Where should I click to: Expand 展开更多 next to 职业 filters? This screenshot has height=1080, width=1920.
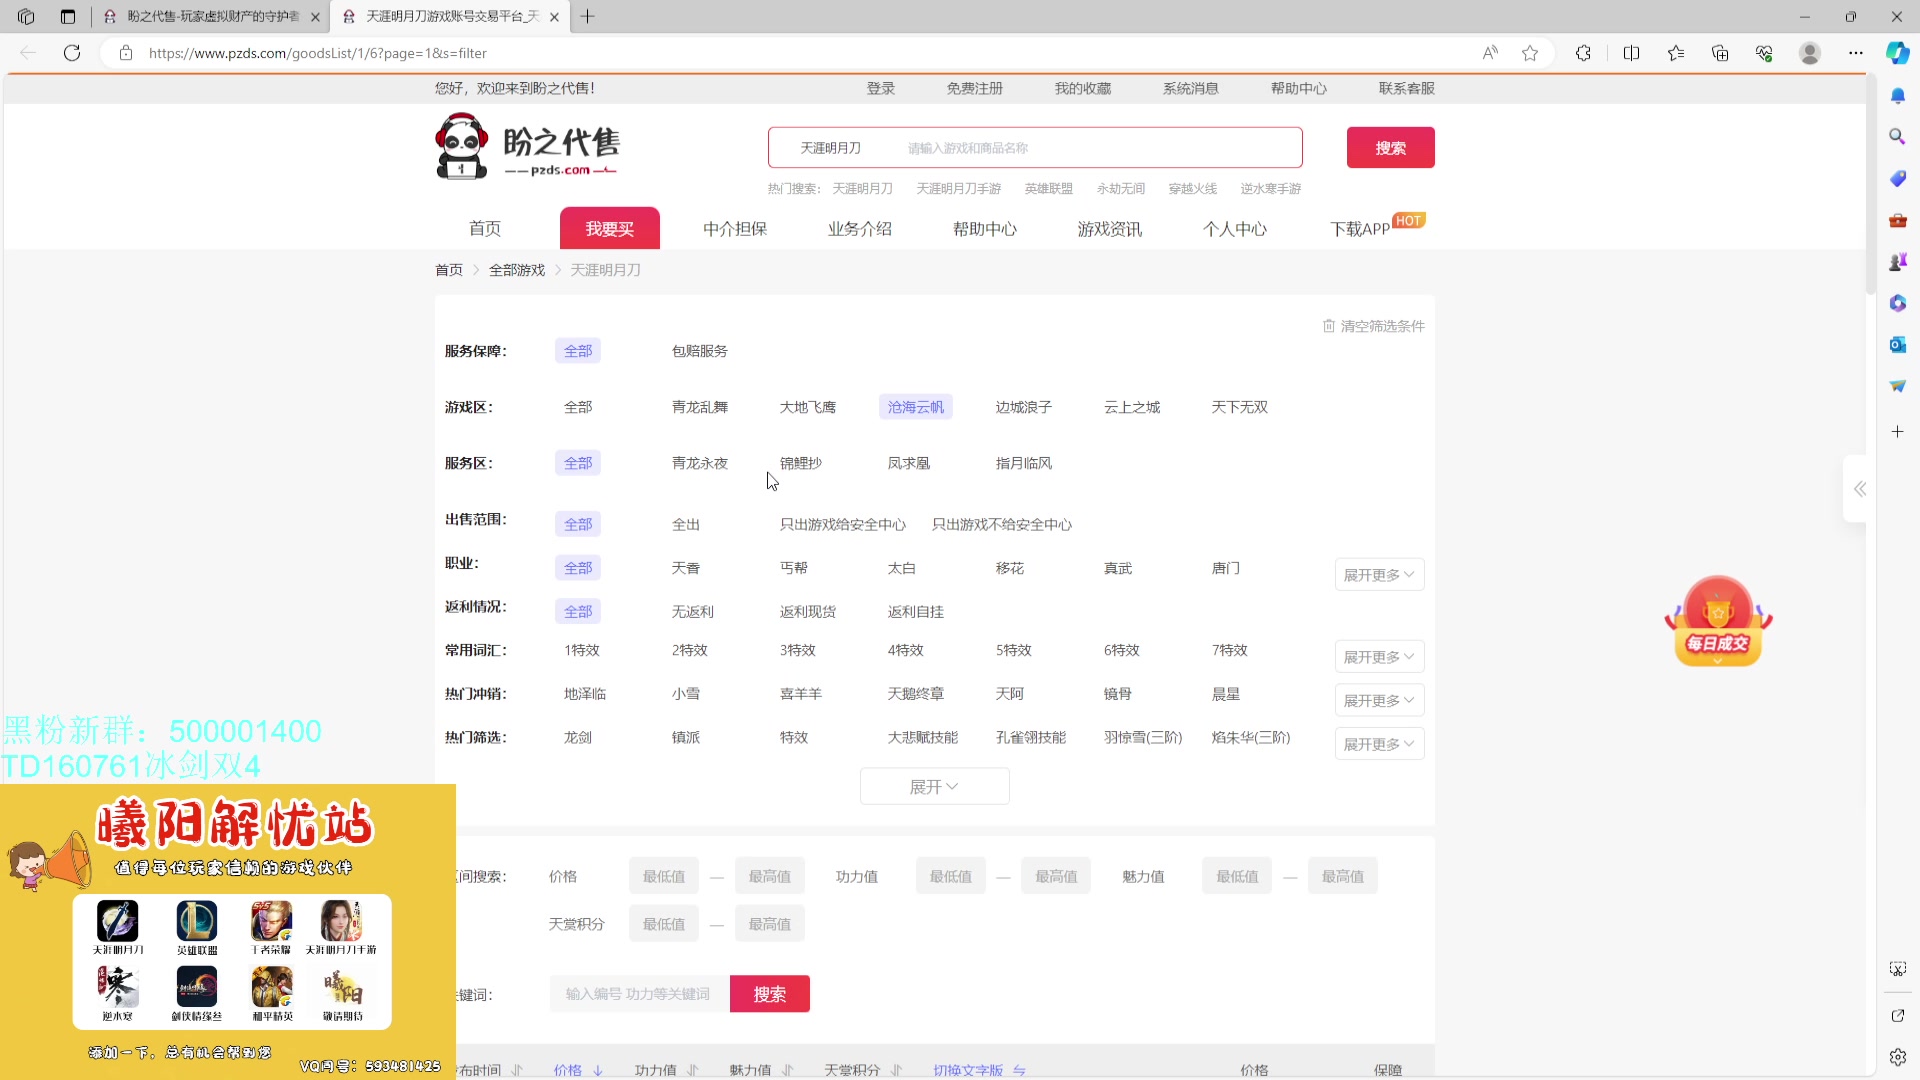coord(1378,574)
